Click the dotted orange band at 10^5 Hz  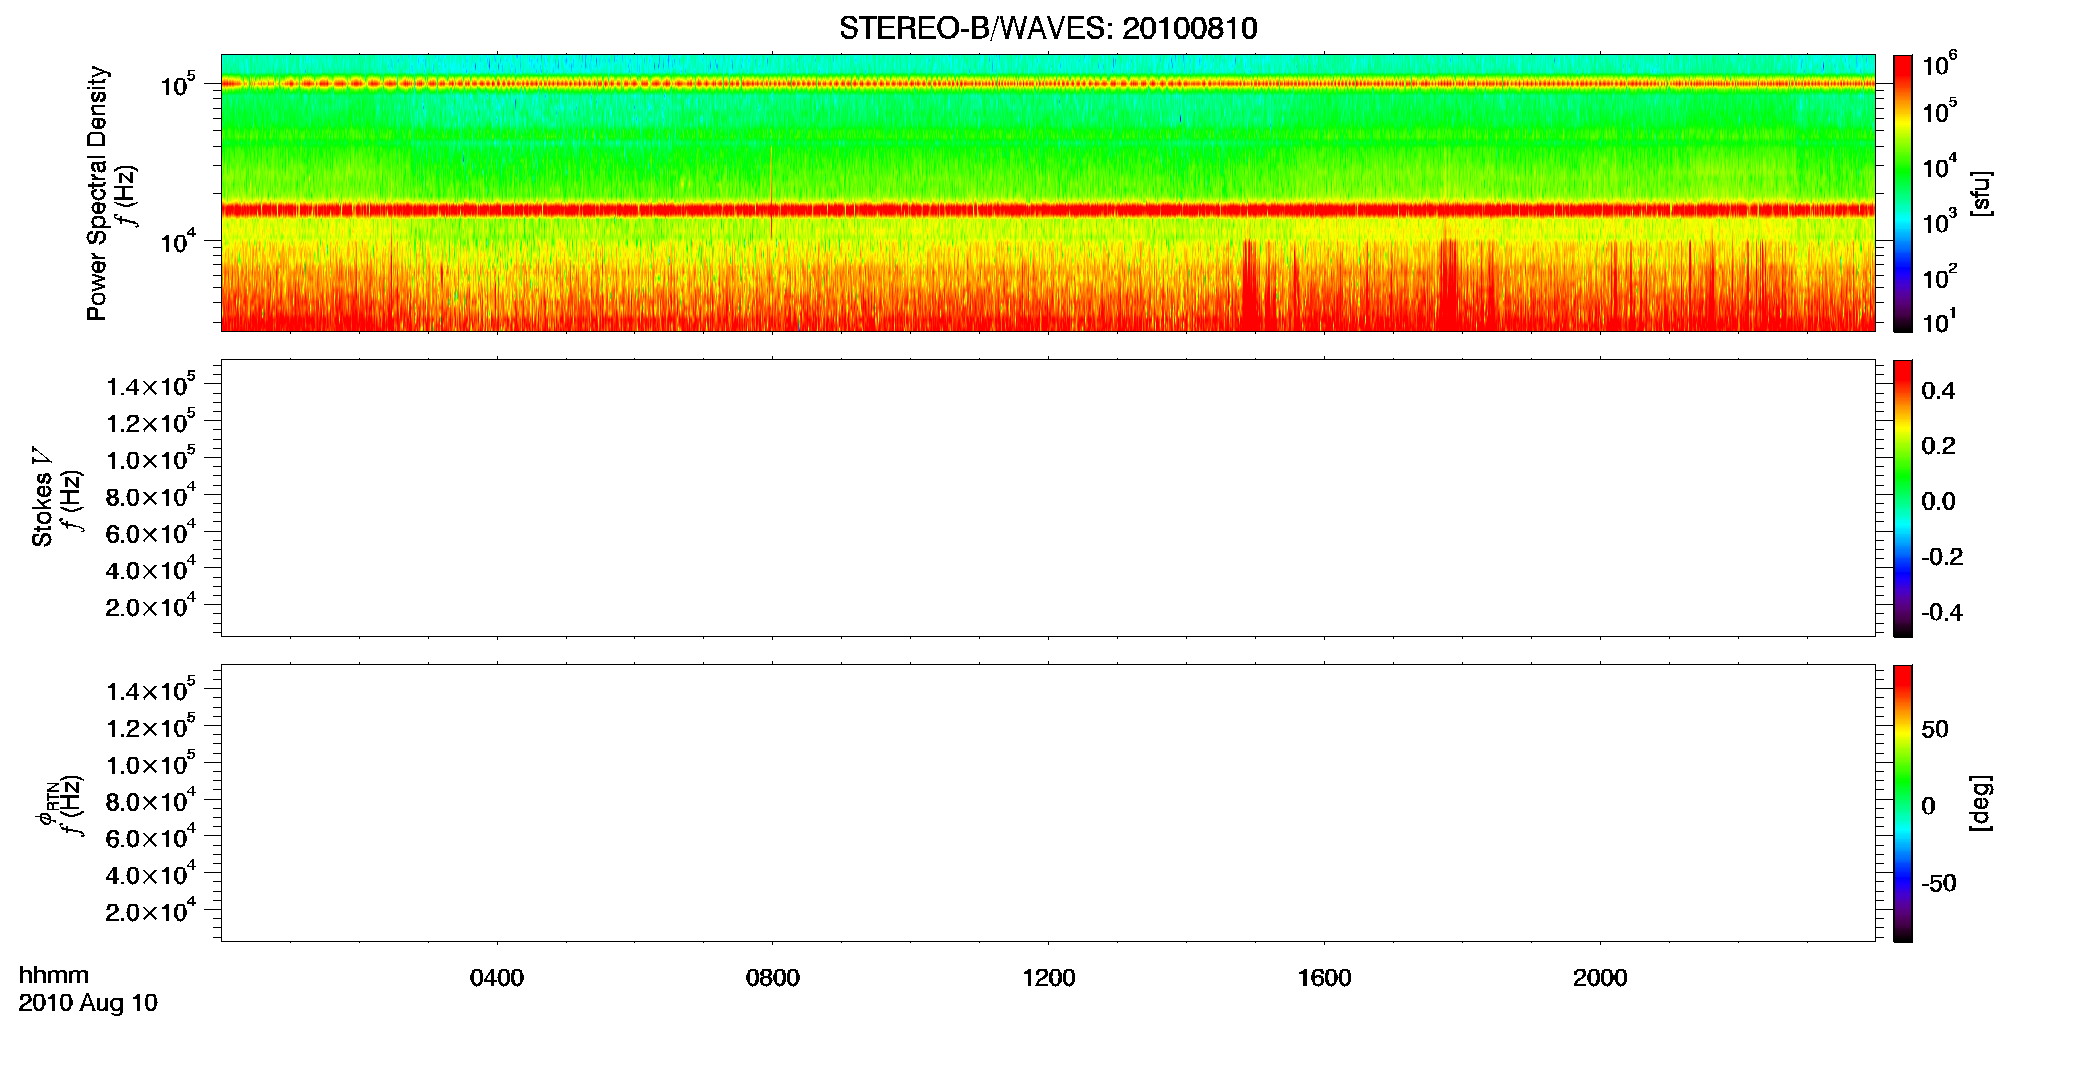coord(1048,84)
